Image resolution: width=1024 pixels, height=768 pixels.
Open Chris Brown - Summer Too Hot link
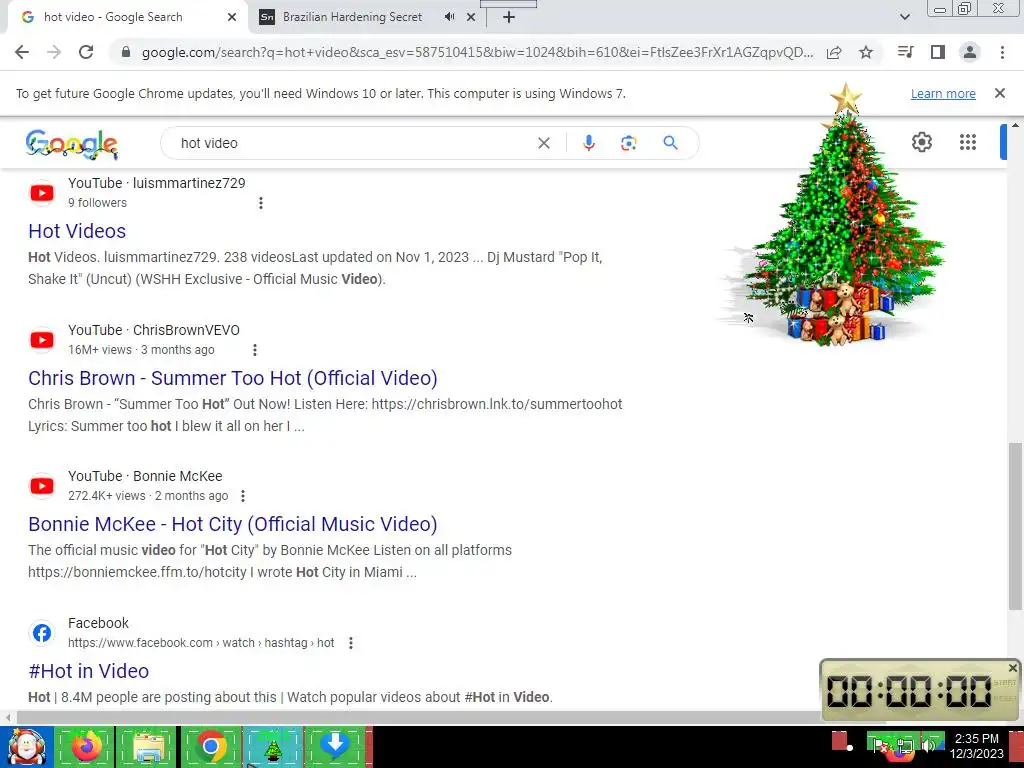[x=232, y=378]
